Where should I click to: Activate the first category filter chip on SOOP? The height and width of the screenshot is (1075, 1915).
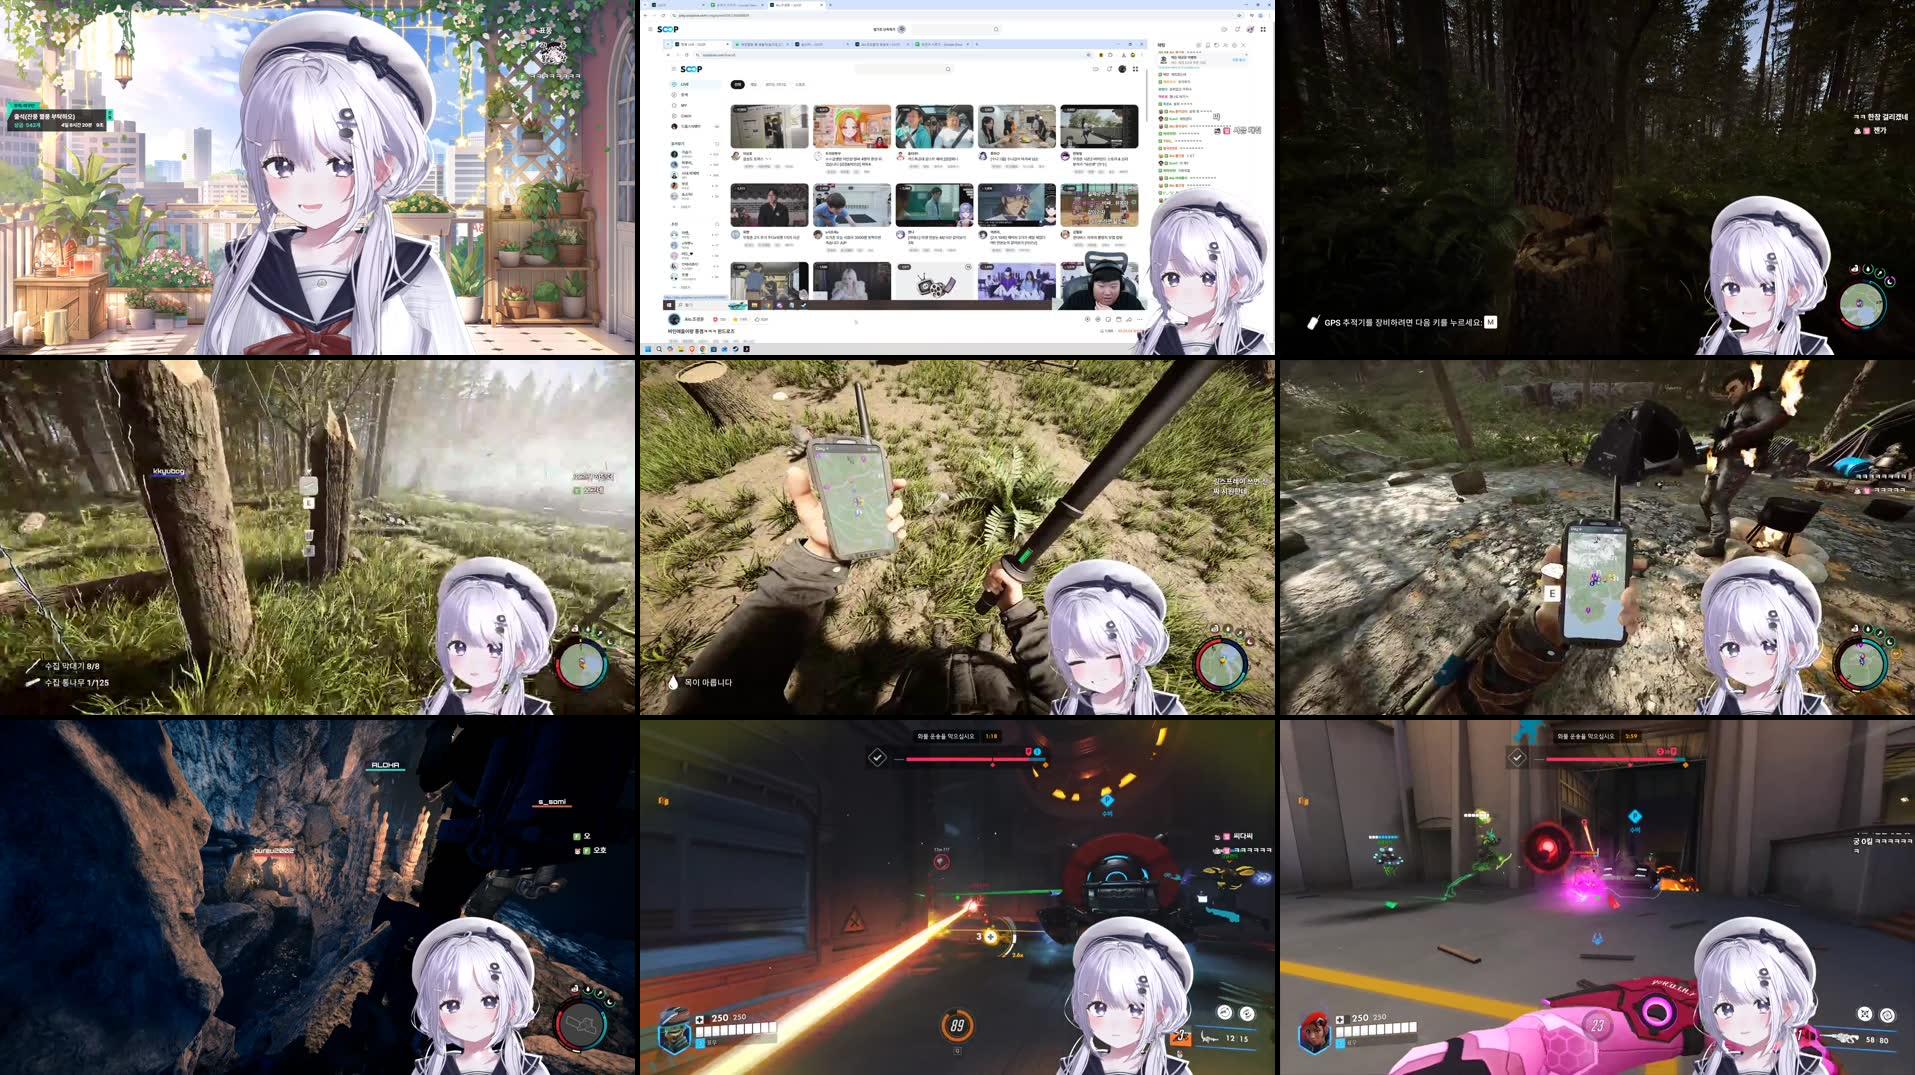point(737,84)
